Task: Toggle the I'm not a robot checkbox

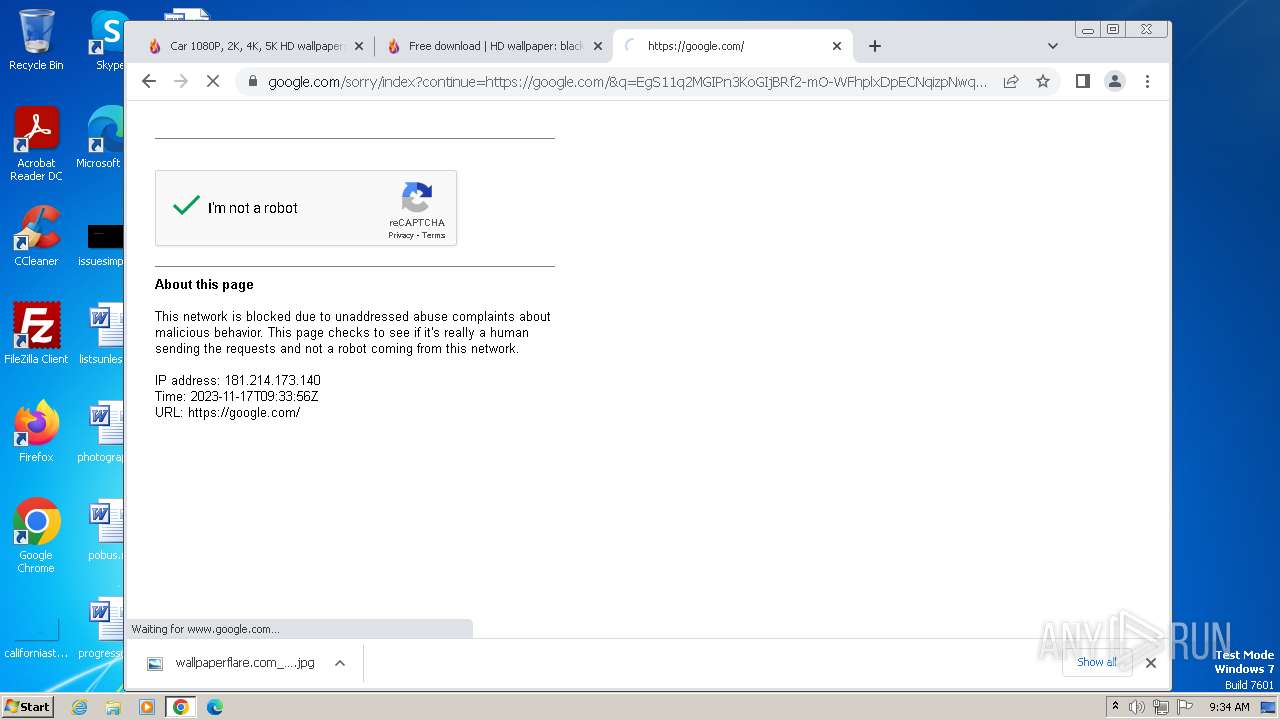Action: click(x=186, y=206)
